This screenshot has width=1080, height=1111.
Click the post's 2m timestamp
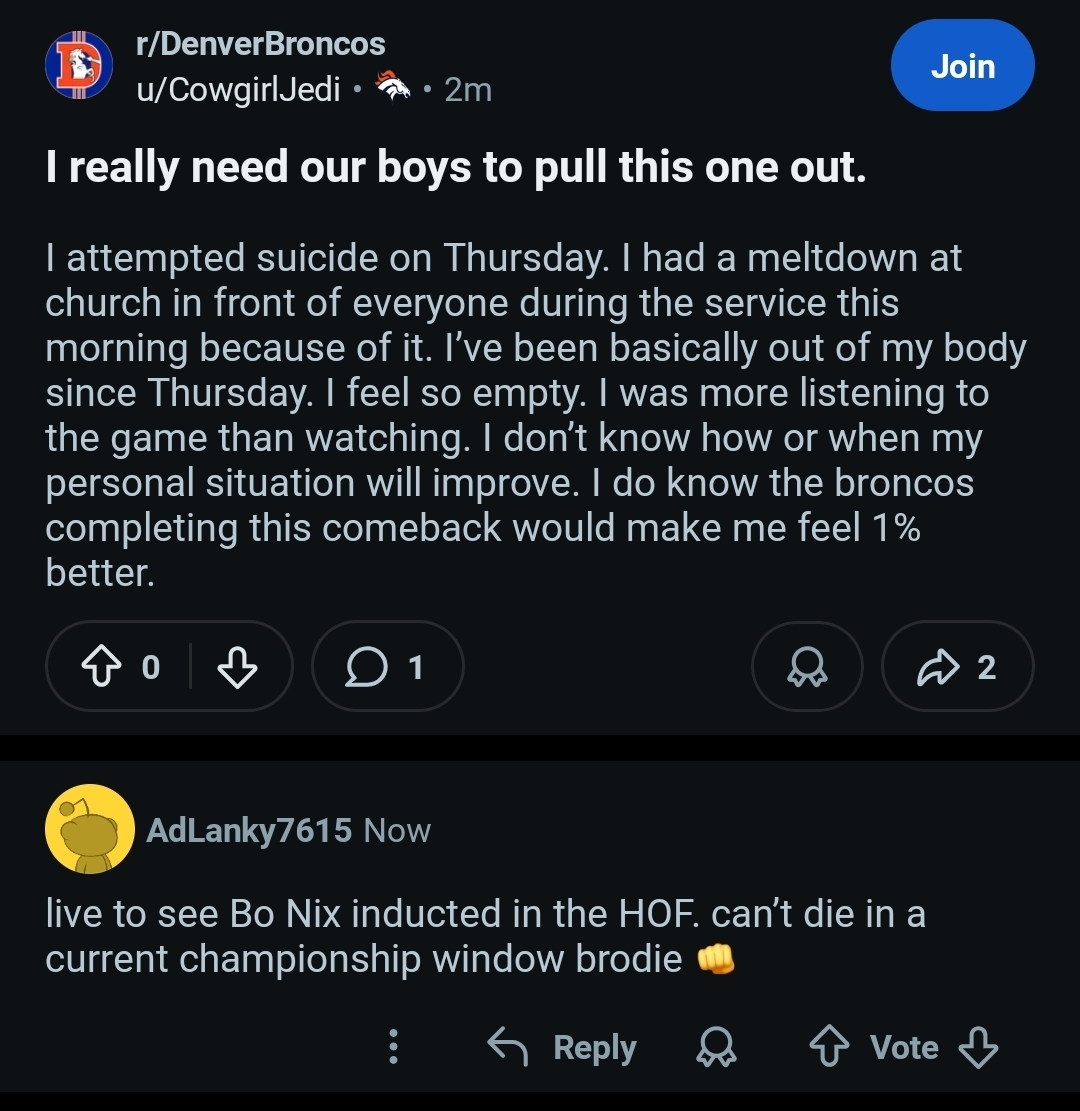coord(468,90)
